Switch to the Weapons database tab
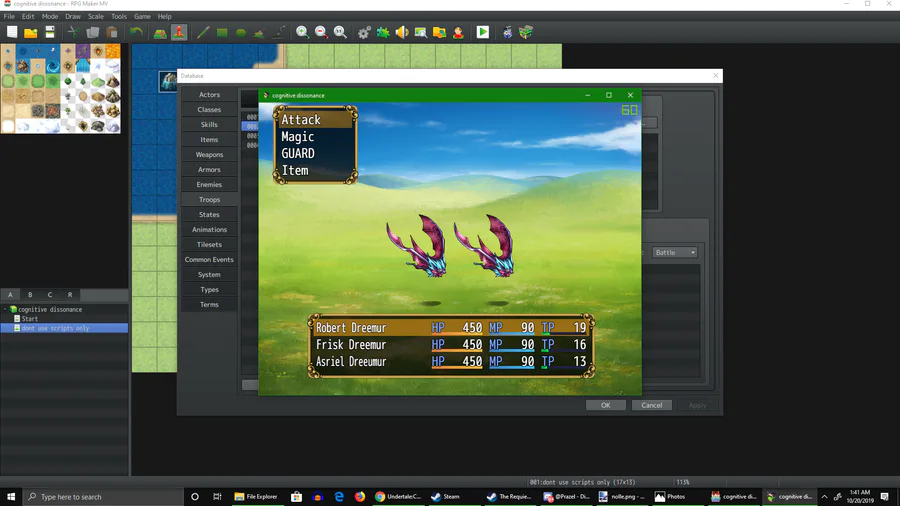The width and height of the screenshot is (900, 506). click(x=209, y=155)
